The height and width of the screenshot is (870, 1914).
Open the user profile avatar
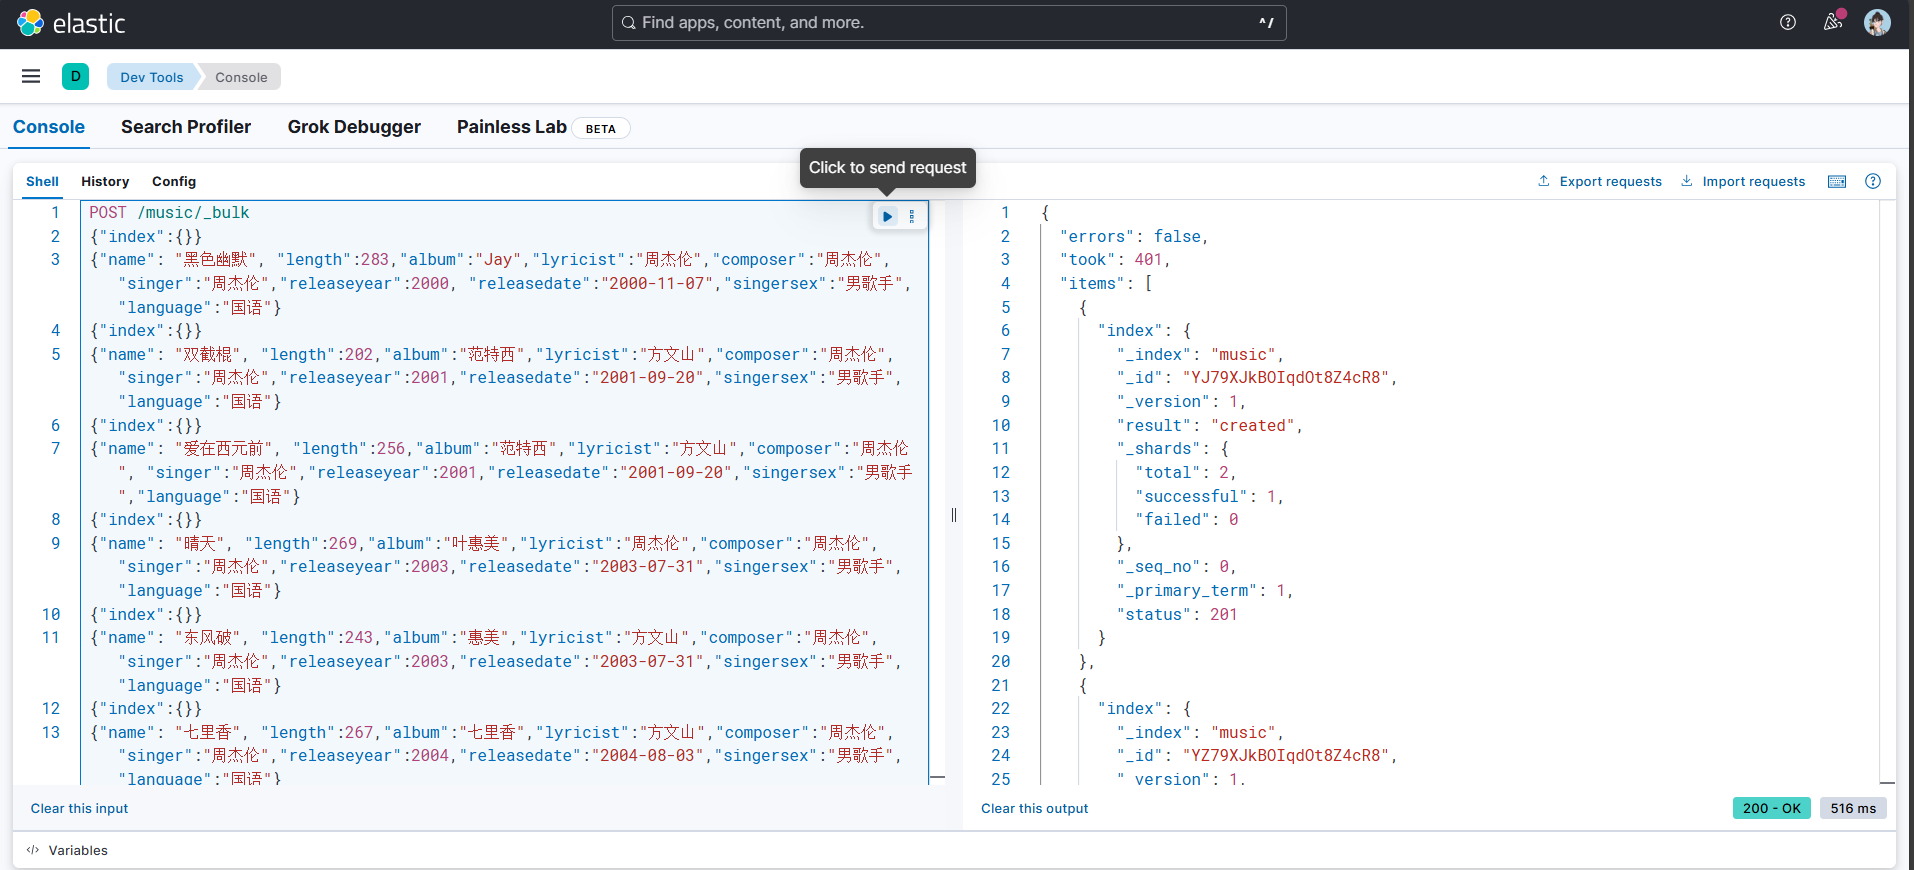pyautogui.click(x=1877, y=22)
